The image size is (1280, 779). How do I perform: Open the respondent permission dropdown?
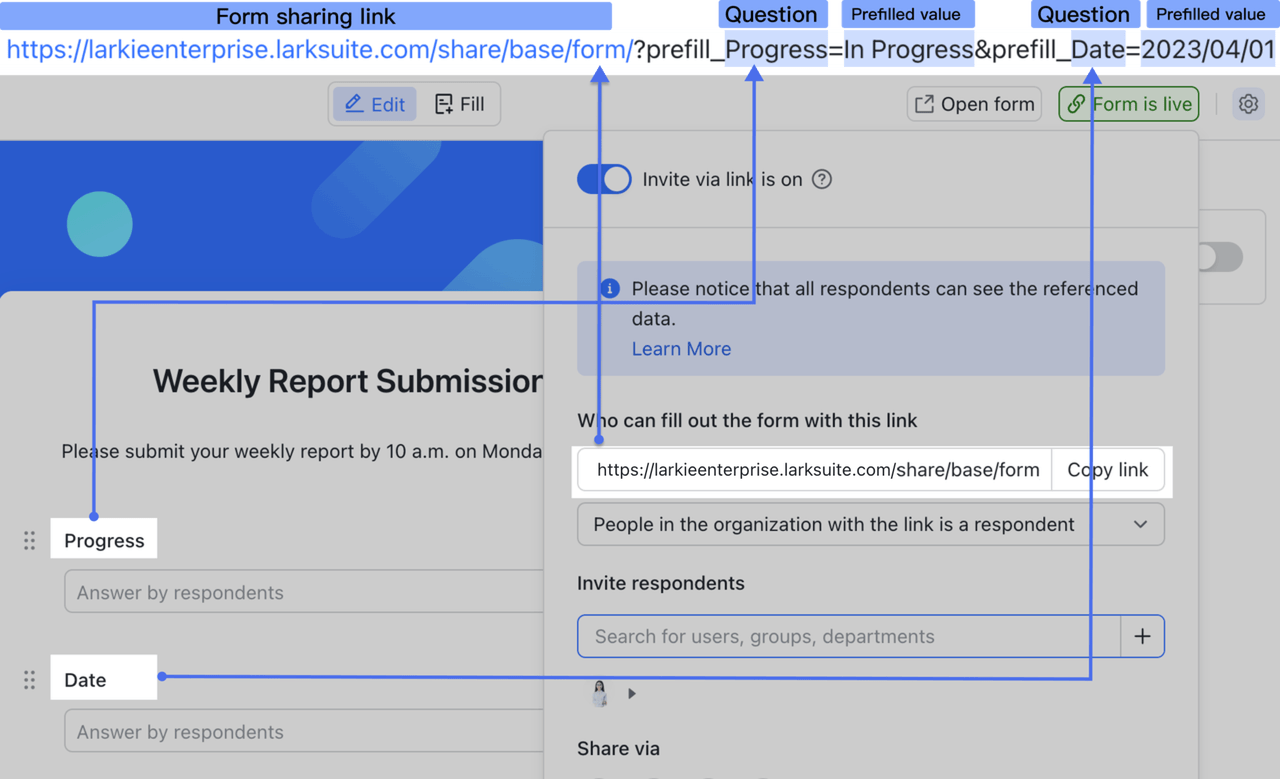[x=870, y=524]
